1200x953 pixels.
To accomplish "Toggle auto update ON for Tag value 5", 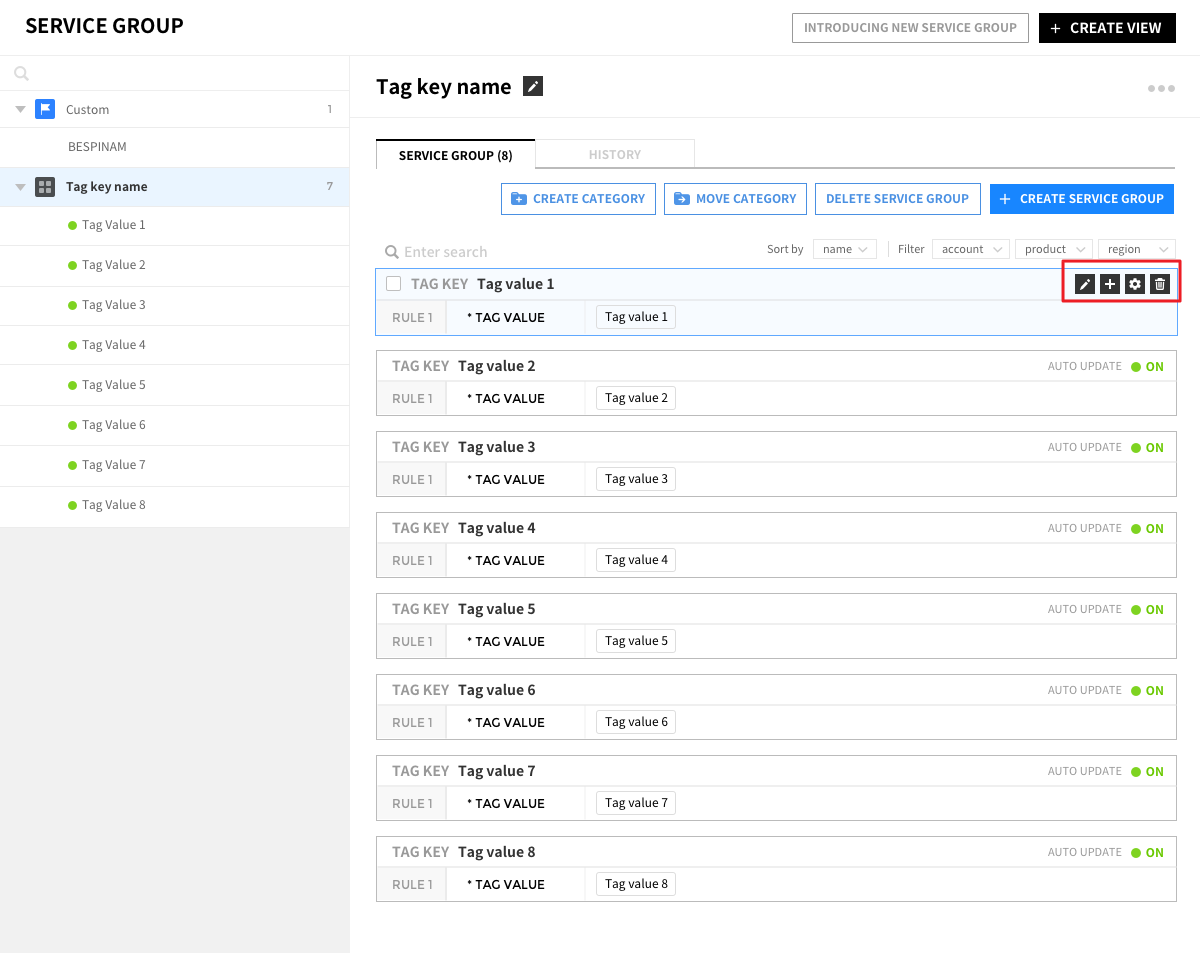I will tap(1147, 610).
